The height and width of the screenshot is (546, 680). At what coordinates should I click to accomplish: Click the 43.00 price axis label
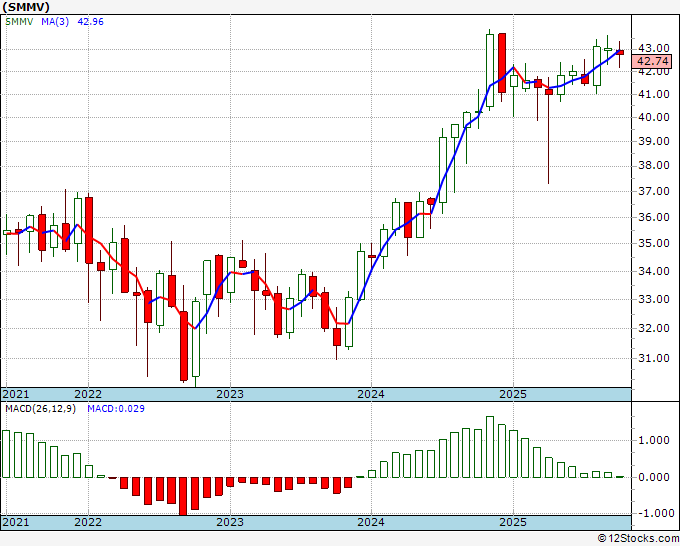click(x=654, y=48)
